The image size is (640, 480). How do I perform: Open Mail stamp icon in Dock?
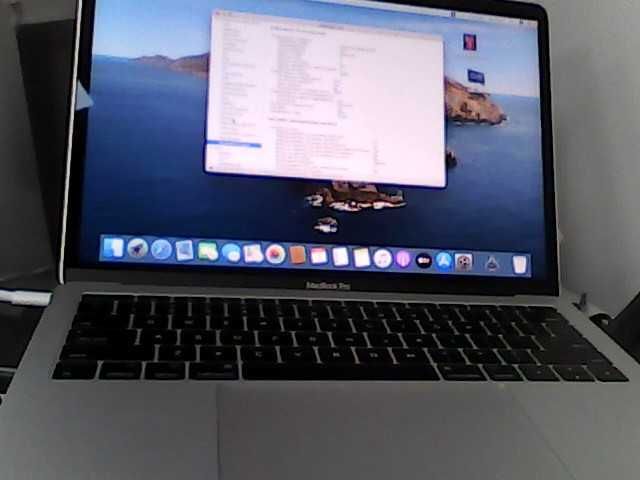(184, 250)
